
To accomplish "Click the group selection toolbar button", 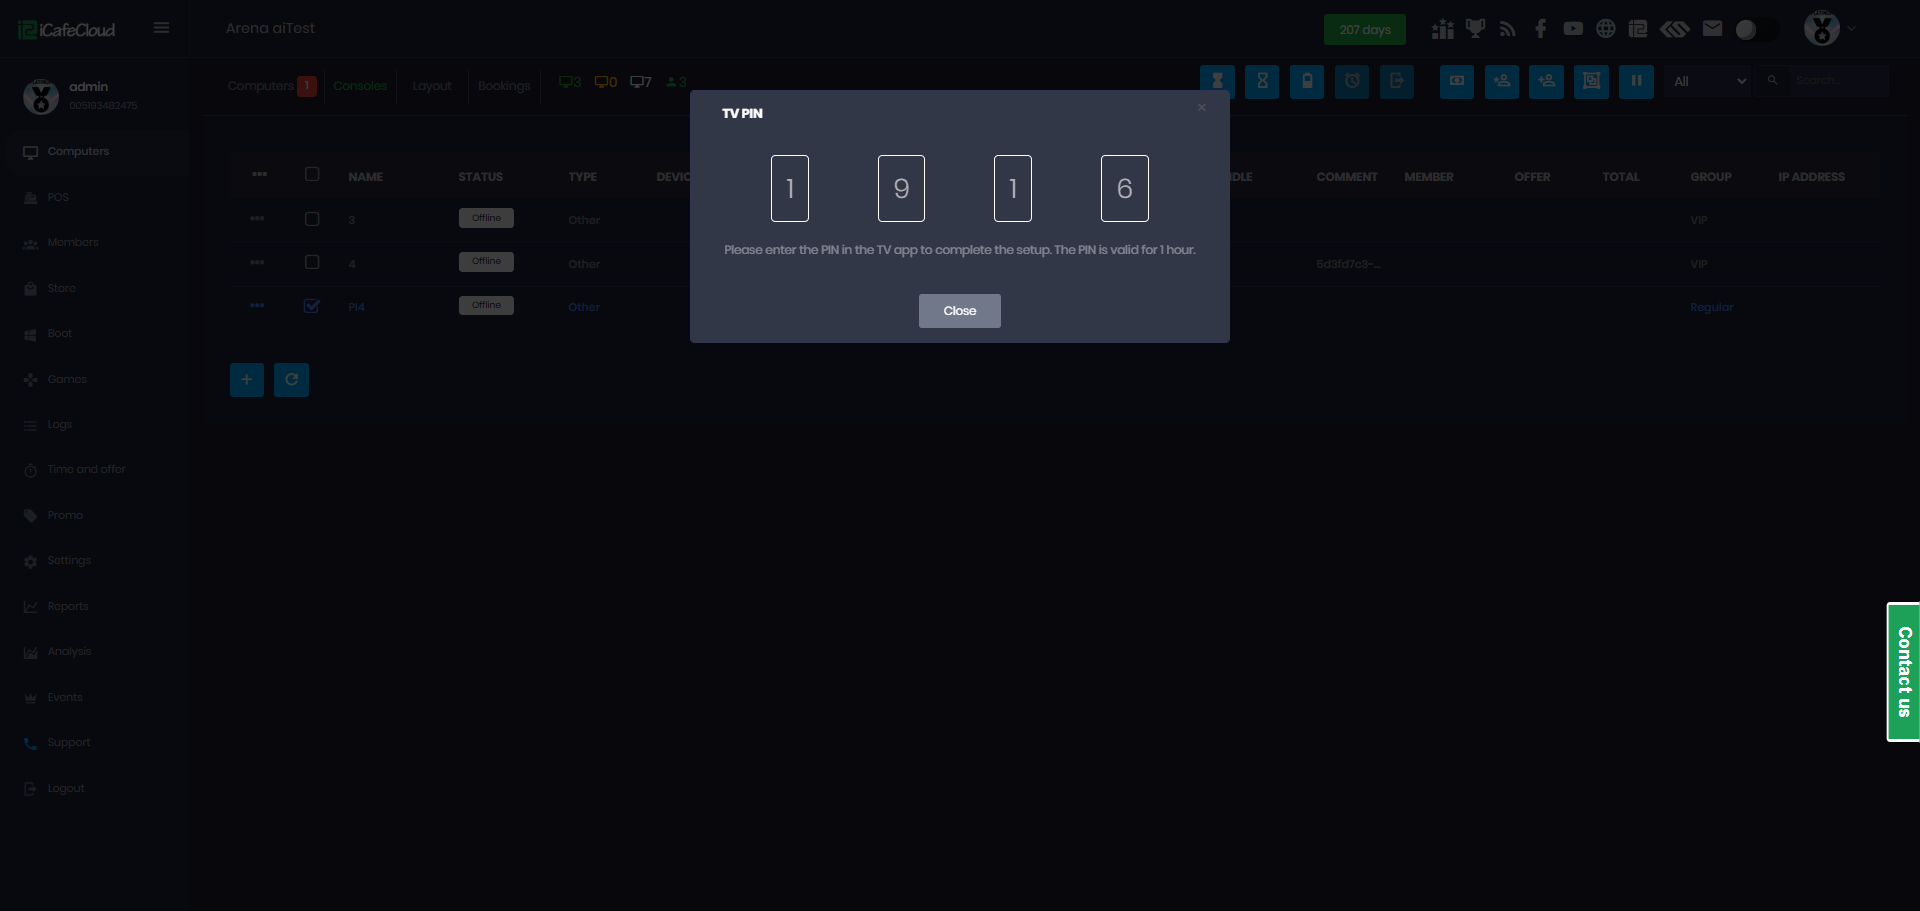I will 1591,81.
